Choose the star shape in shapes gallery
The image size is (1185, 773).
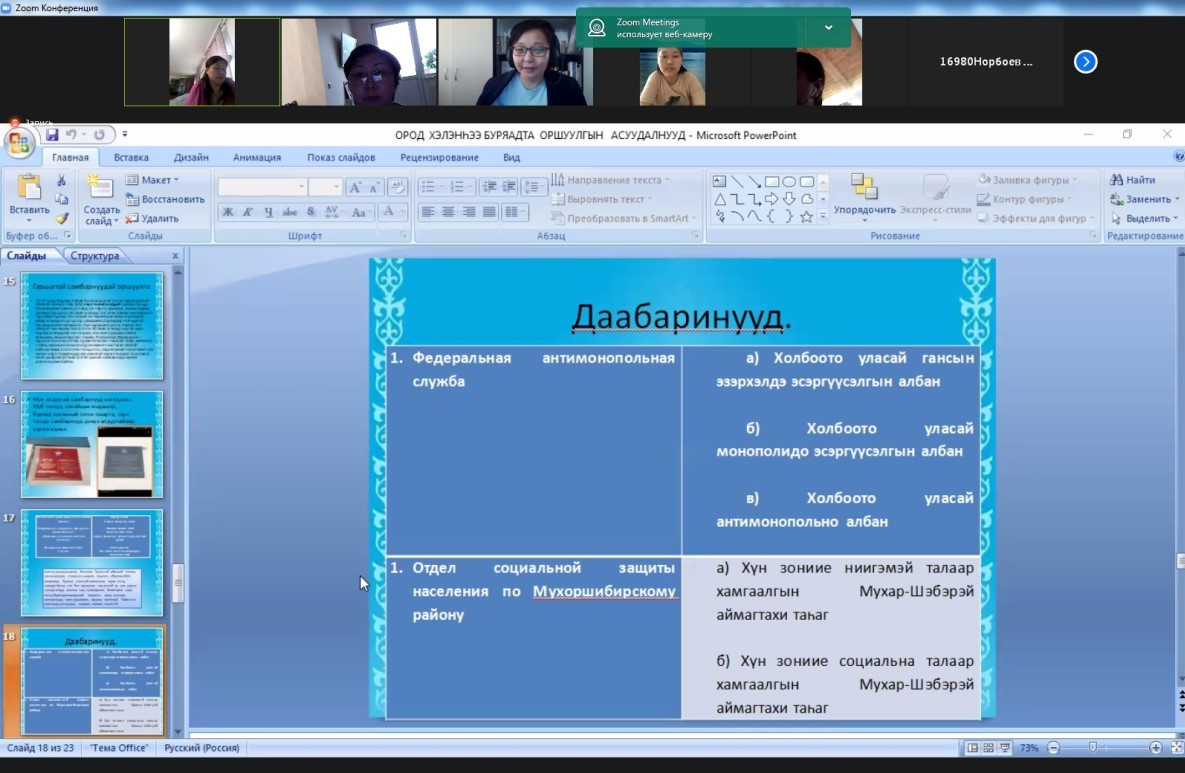(x=806, y=216)
